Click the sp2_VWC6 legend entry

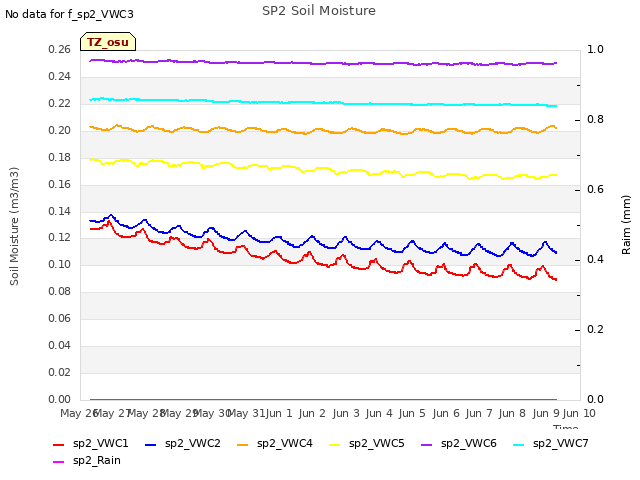[459, 443]
